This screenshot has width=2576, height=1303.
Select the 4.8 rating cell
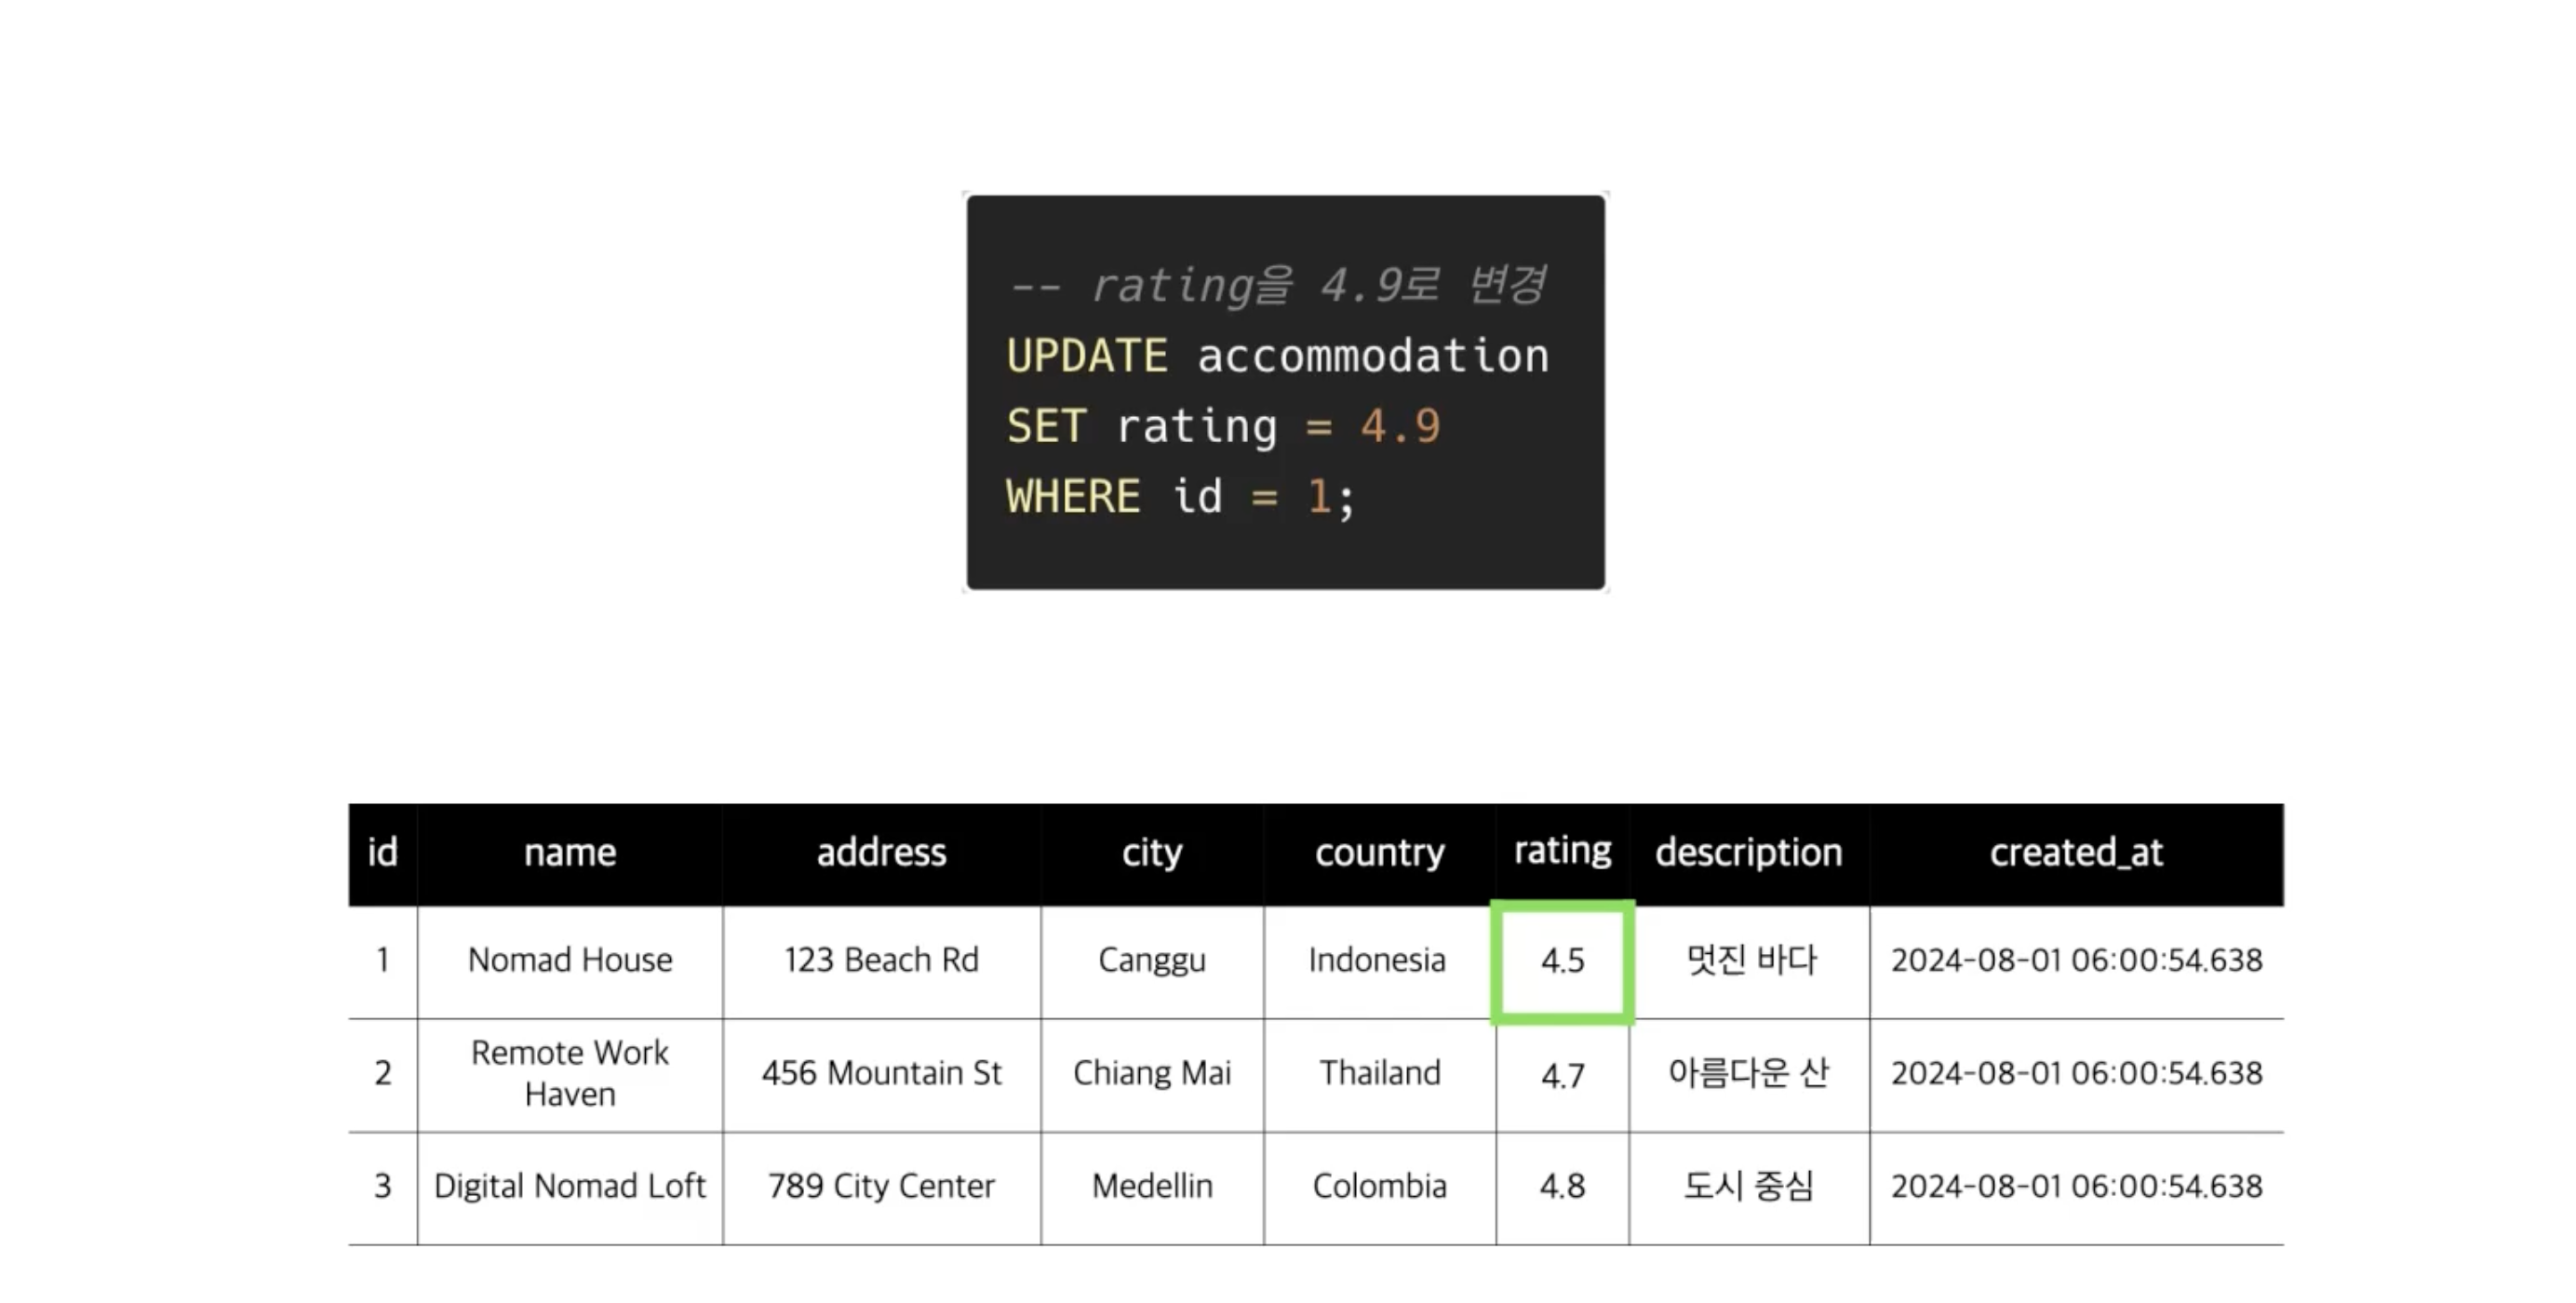[1562, 1187]
